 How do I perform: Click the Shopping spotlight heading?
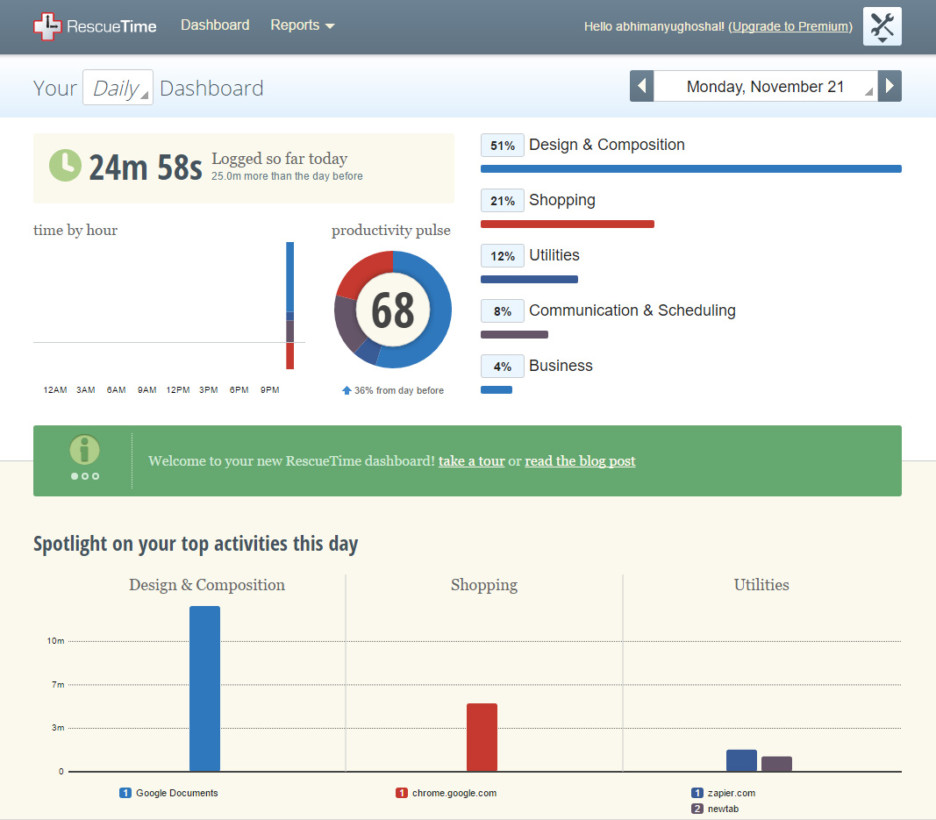point(484,585)
